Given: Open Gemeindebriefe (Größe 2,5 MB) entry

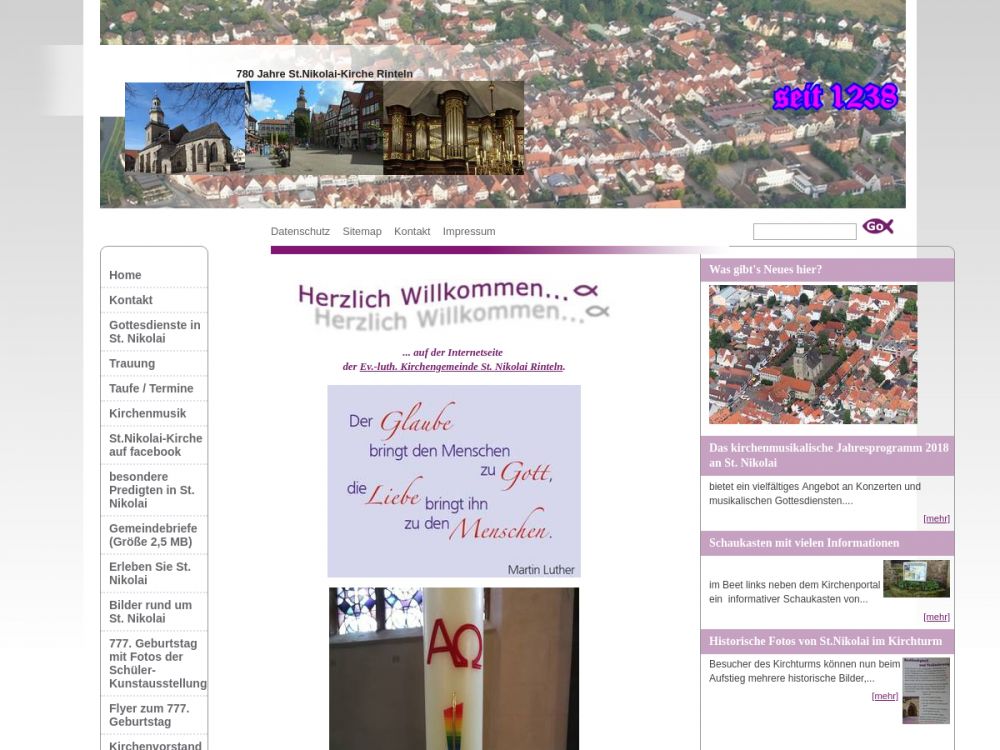Looking at the screenshot, I should (x=153, y=535).
